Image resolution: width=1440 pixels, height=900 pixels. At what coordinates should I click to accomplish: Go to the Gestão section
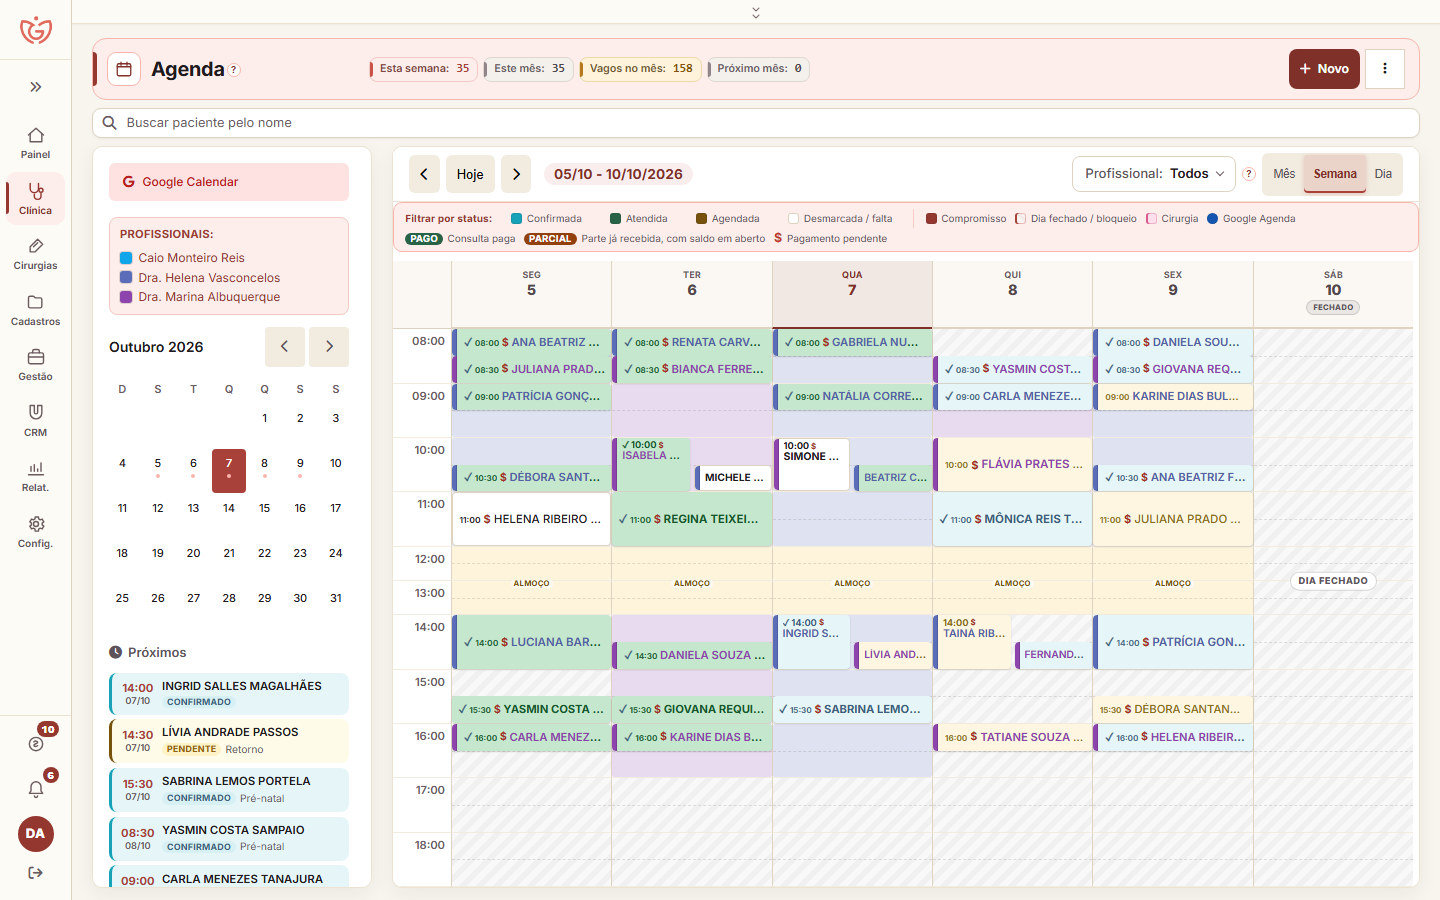[x=35, y=365]
